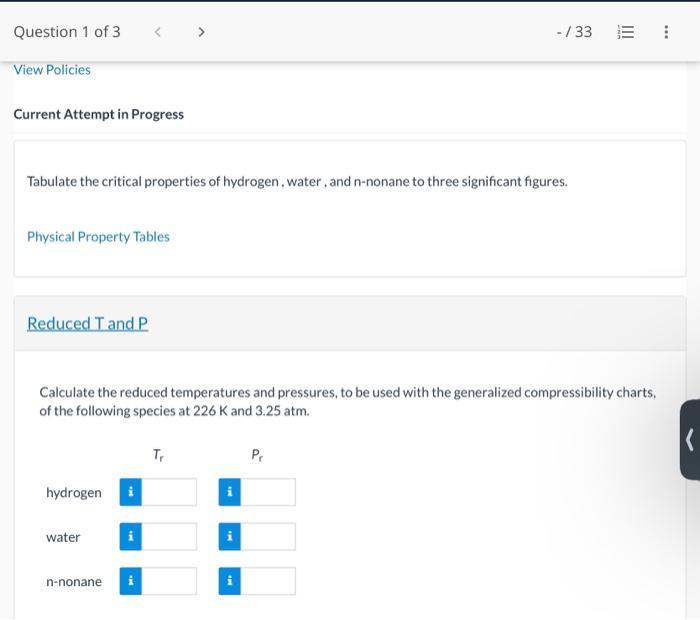Open the Reduced T and P section link
This screenshot has height=620, width=700.
(88, 324)
